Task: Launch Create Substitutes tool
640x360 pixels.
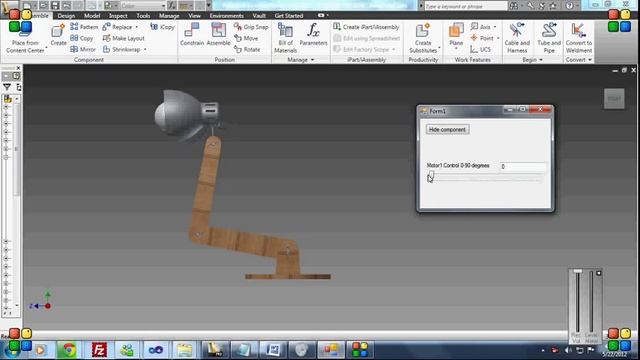Action: click(x=423, y=38)
